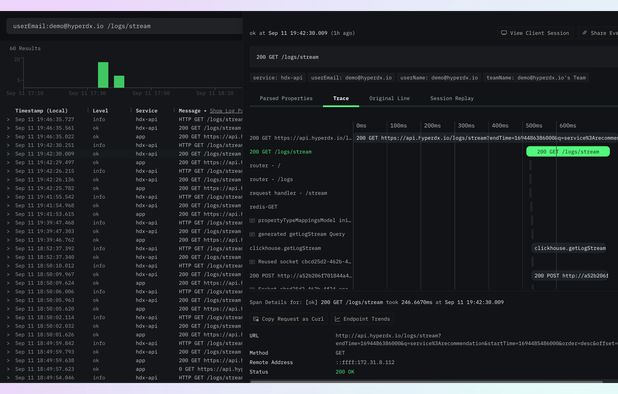This screenshot has width=618, height=394.
Task: Expand the log row at 19:46:35.727
Action: [8, 119]
